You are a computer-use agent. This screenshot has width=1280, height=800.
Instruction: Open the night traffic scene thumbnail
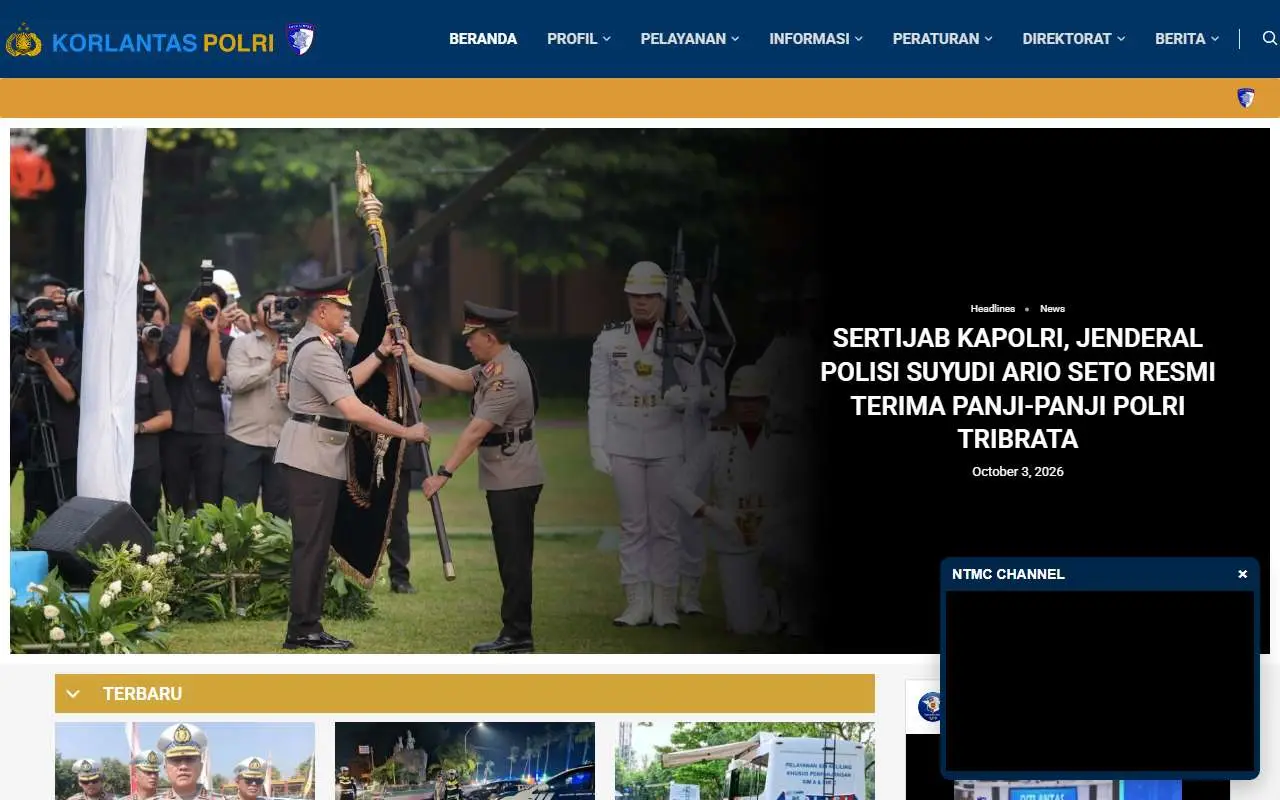click(x=465, y=761)
